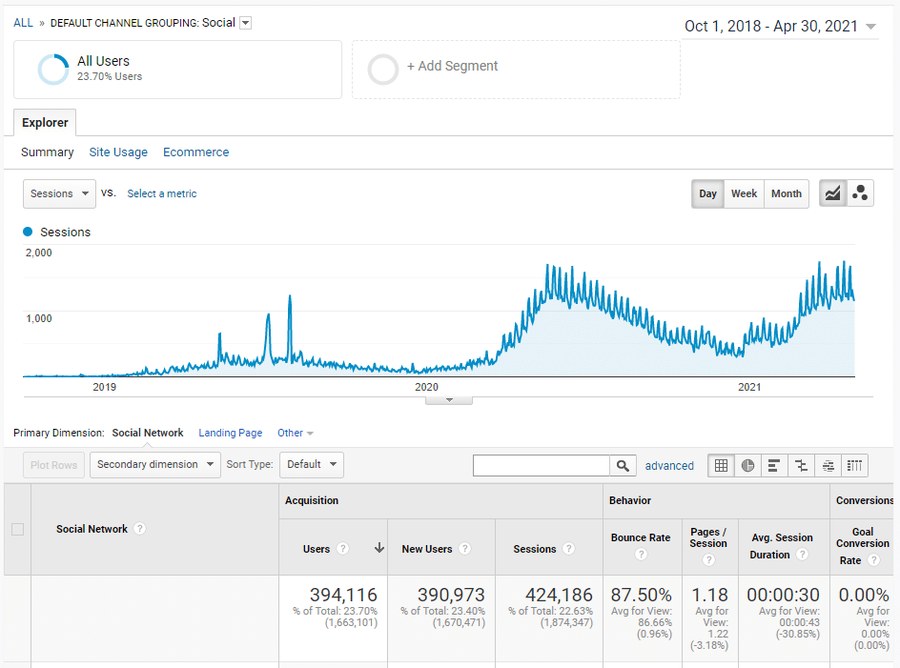900x668 pixels.
Task: Switch to the Ecommerce sub-tab
Action: point(196,152)
